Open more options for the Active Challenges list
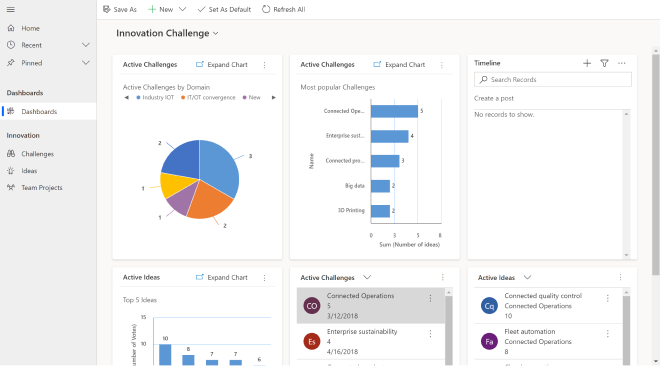 coord(442,277)
